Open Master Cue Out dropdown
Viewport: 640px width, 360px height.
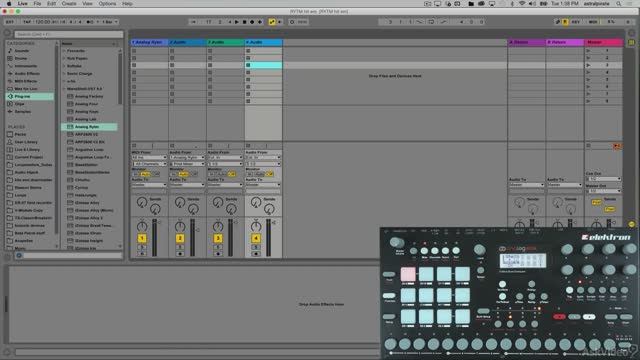(604, 179)
